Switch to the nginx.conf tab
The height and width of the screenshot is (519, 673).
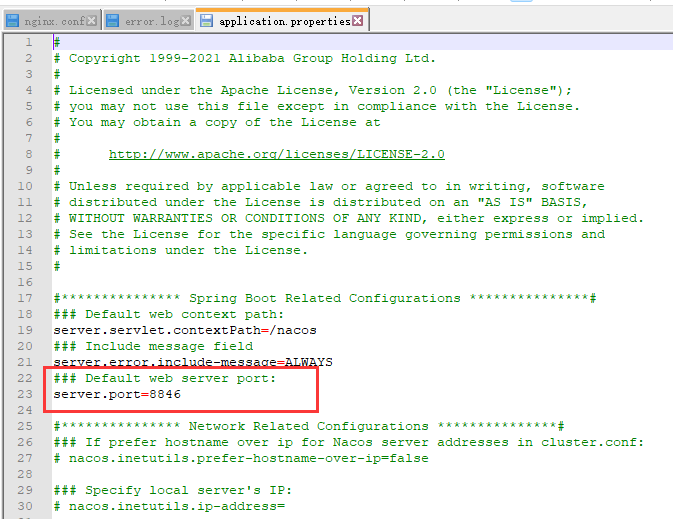(54, 21)
